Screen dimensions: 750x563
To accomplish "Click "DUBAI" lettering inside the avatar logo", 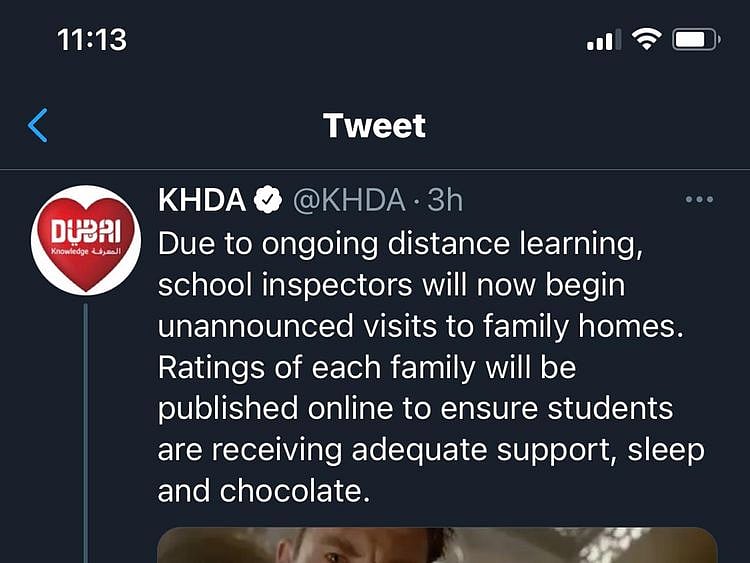I will [85, 232].
